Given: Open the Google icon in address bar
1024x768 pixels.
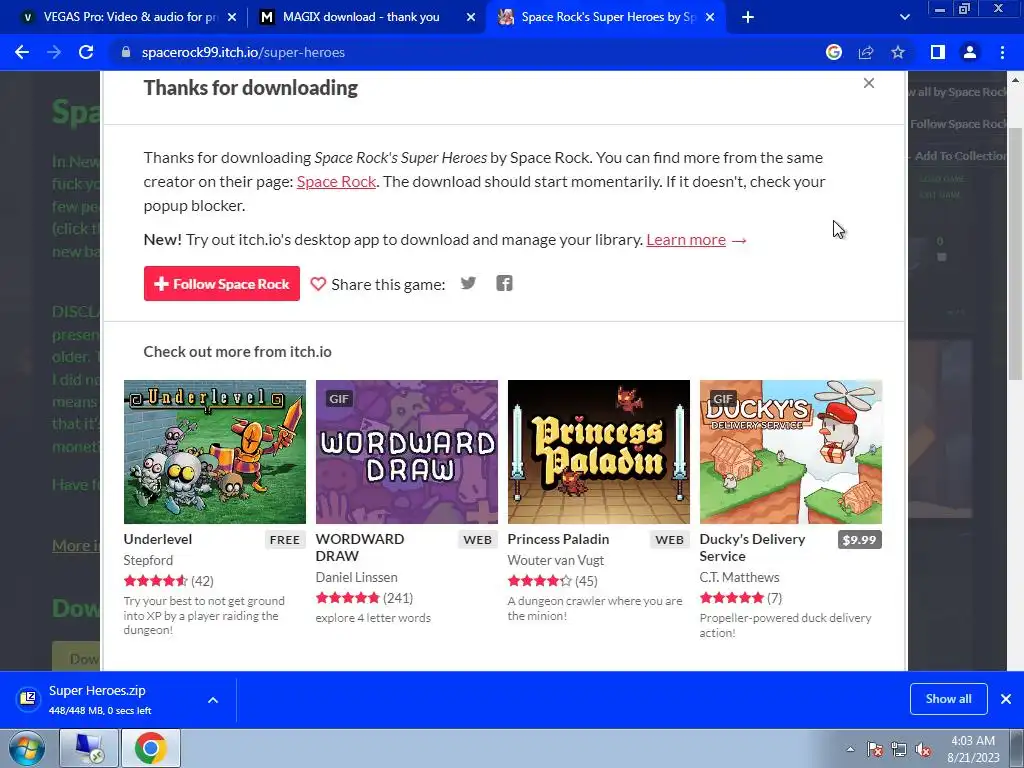Looking at the screenshot, I should pos(834,52).
